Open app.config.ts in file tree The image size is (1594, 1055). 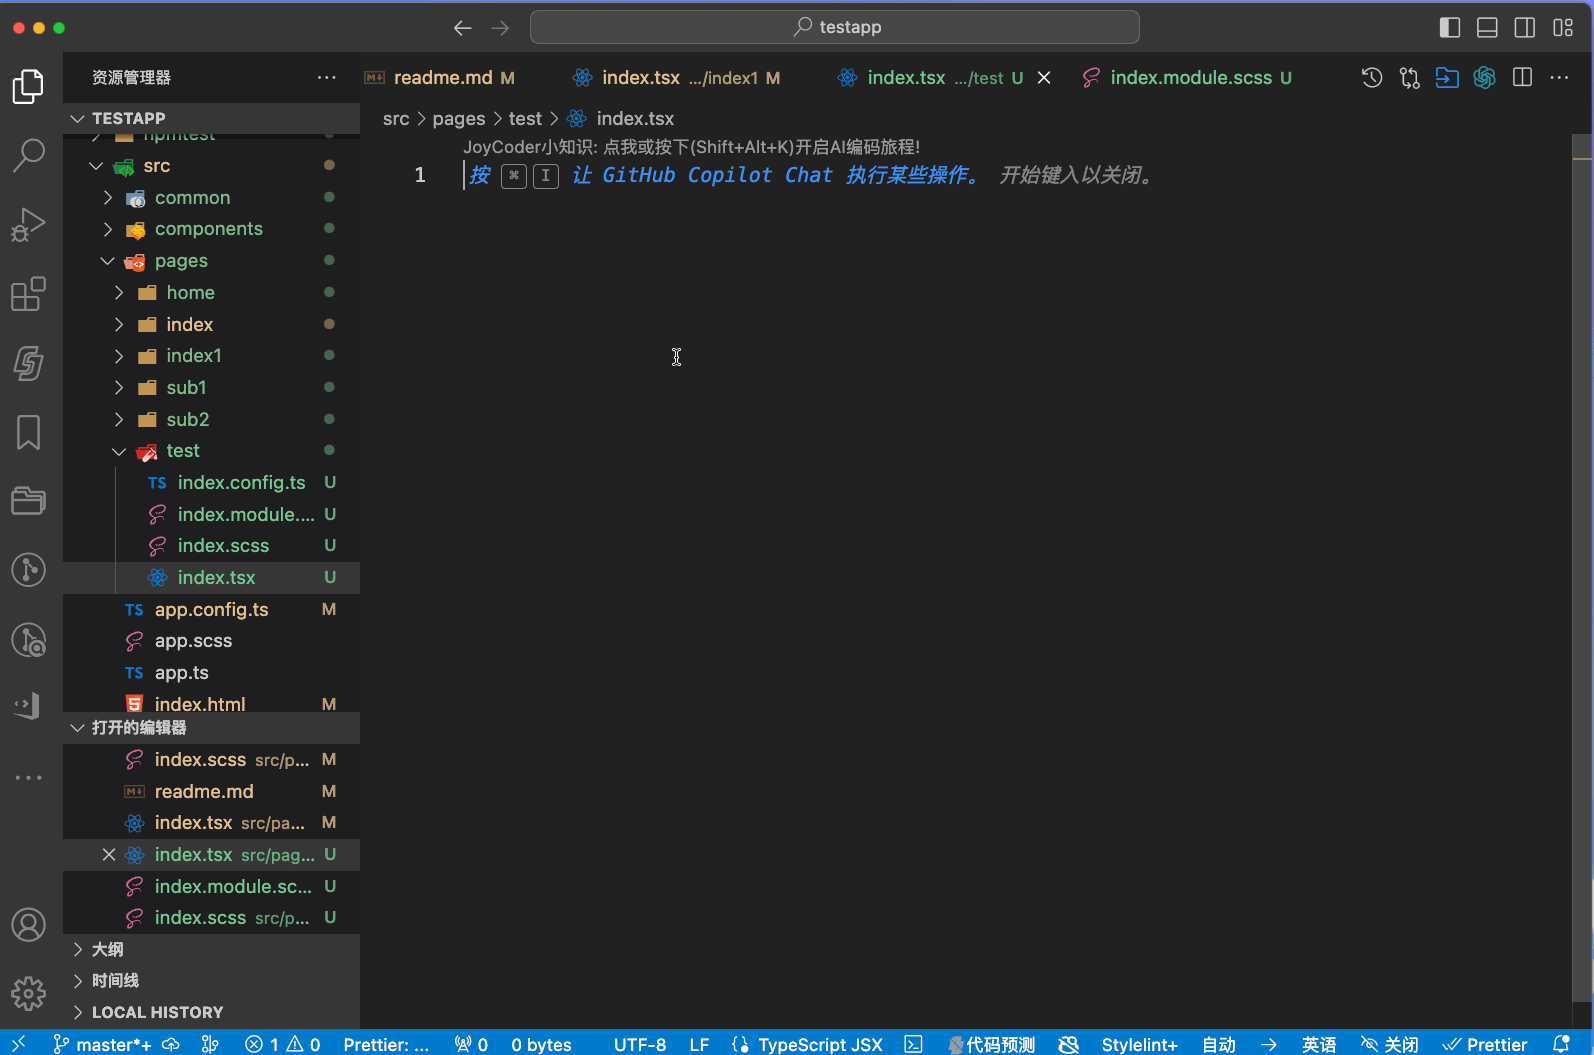pos(211,610)
